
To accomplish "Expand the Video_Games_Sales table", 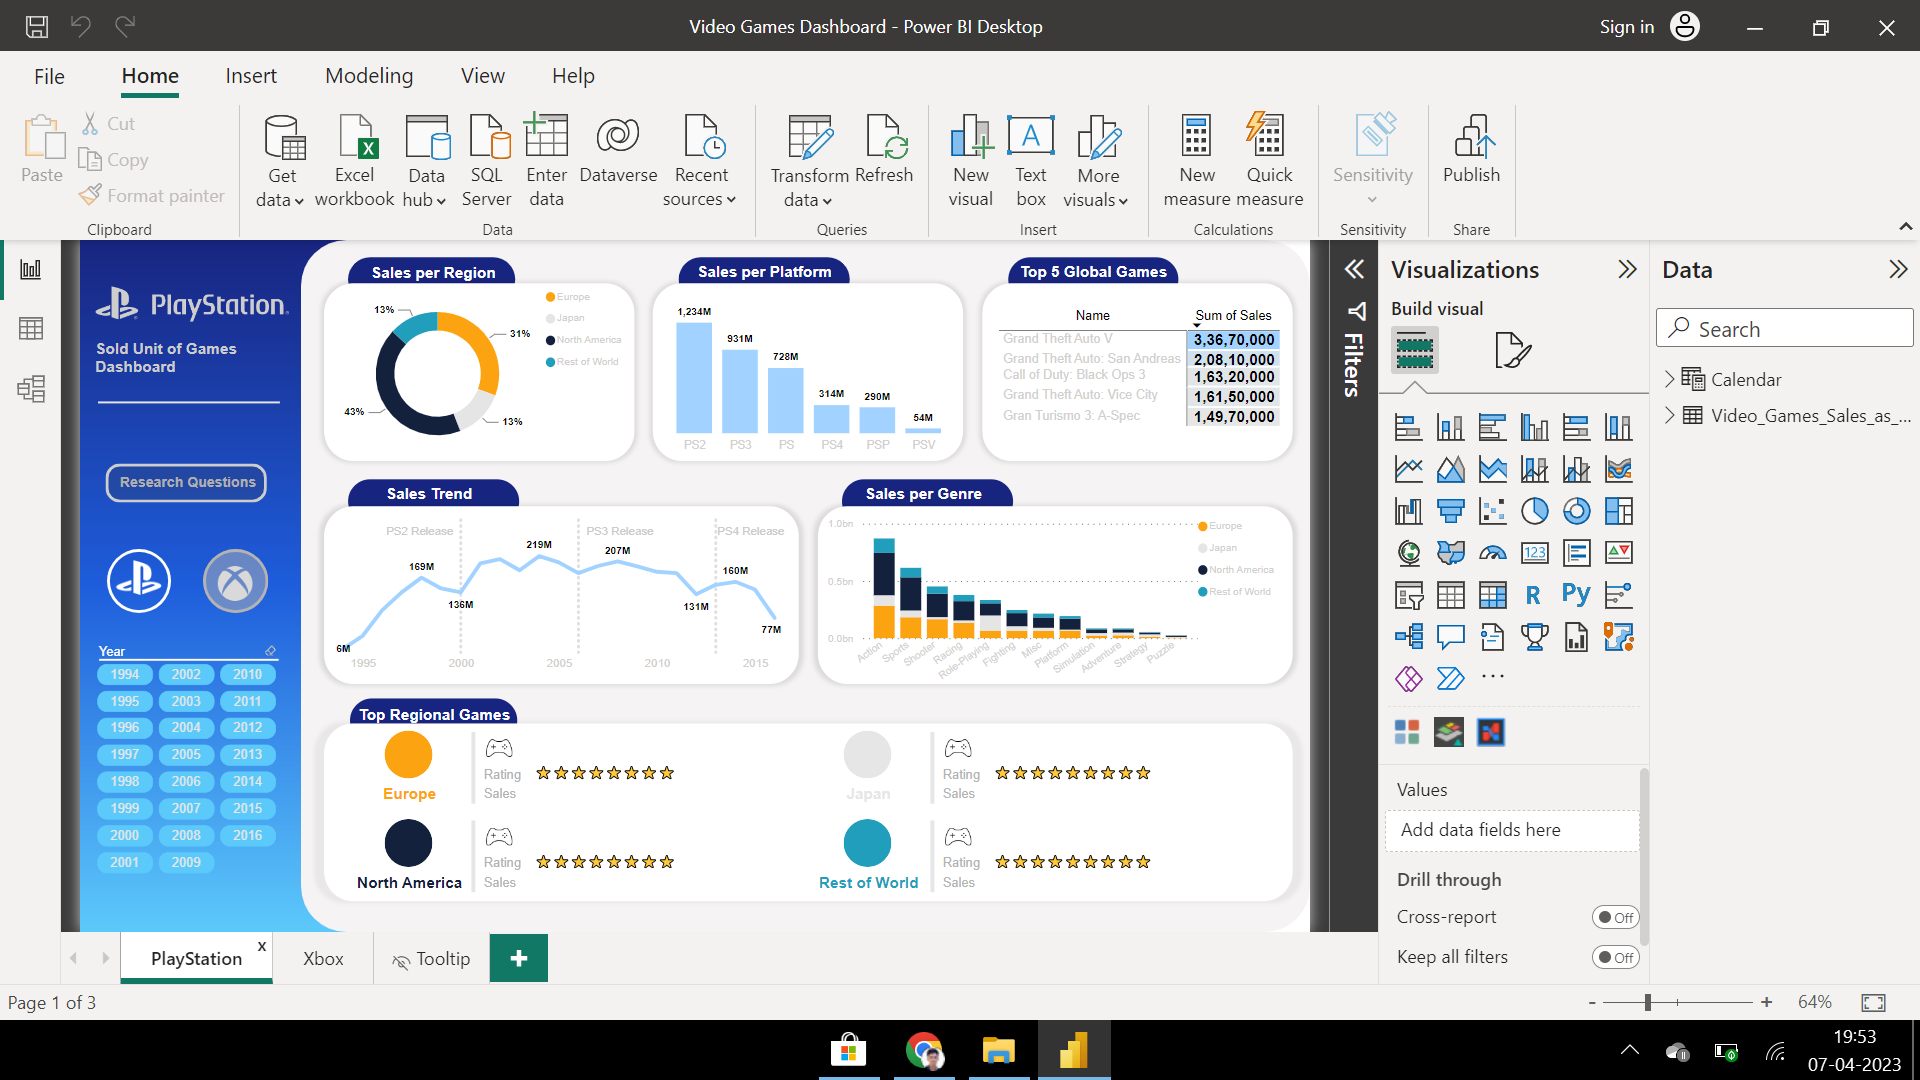I will coord(1669,415).
